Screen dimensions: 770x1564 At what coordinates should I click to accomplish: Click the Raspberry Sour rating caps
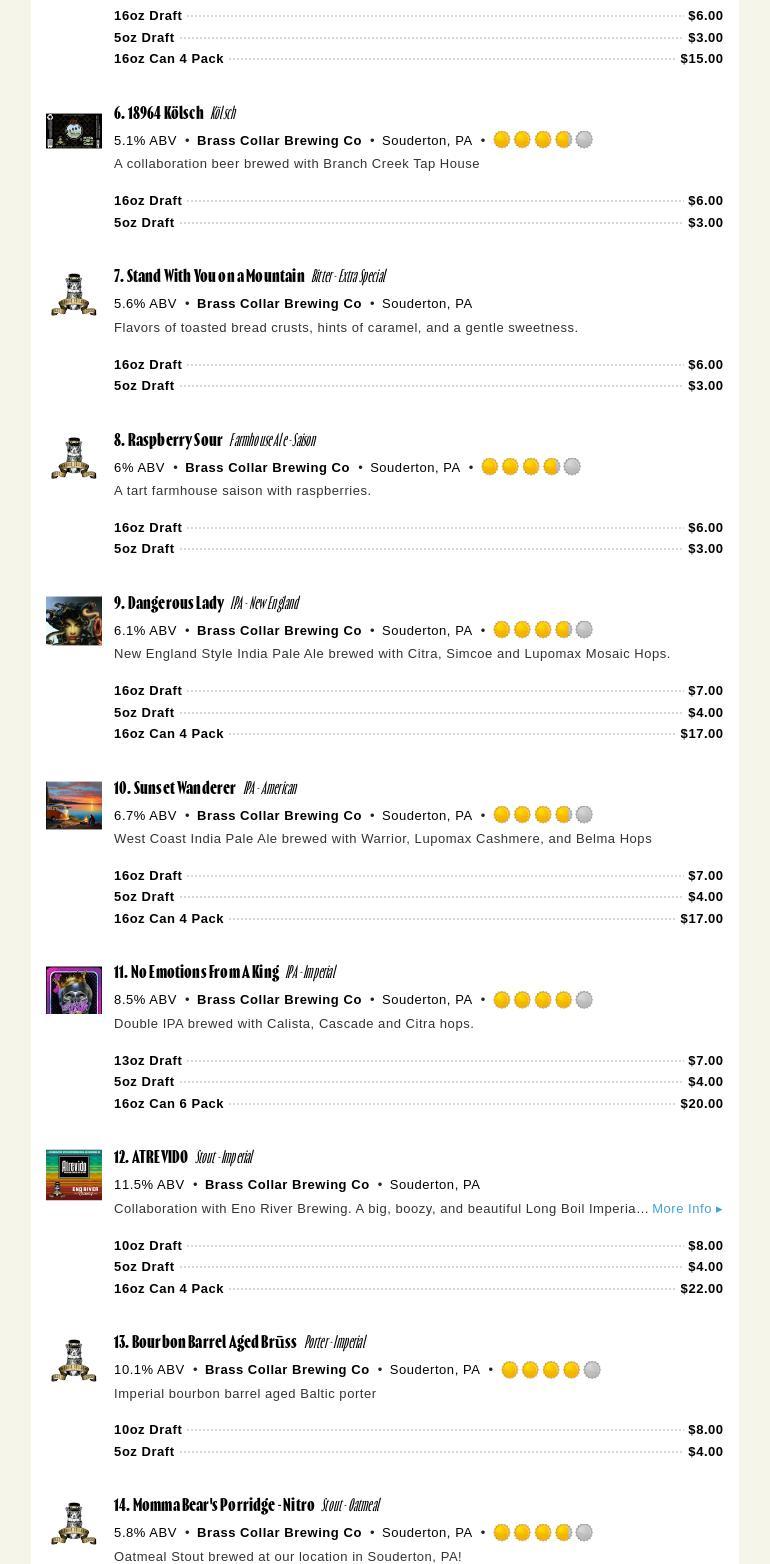[531, 467]
